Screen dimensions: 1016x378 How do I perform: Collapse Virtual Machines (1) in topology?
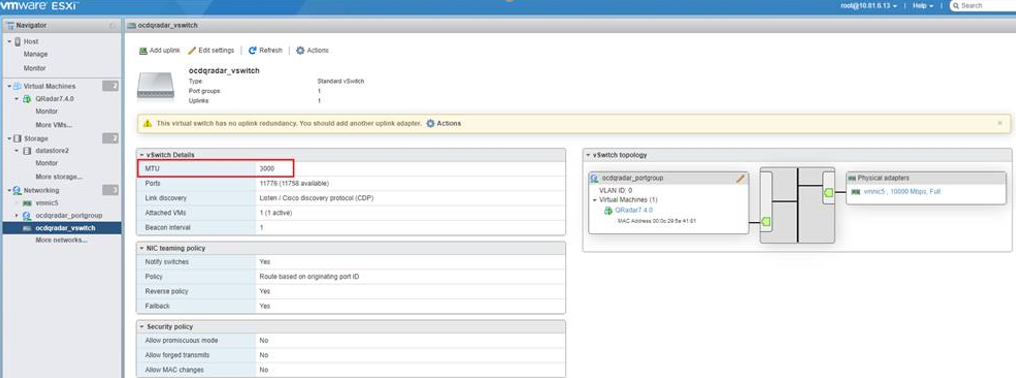point(595,200)
